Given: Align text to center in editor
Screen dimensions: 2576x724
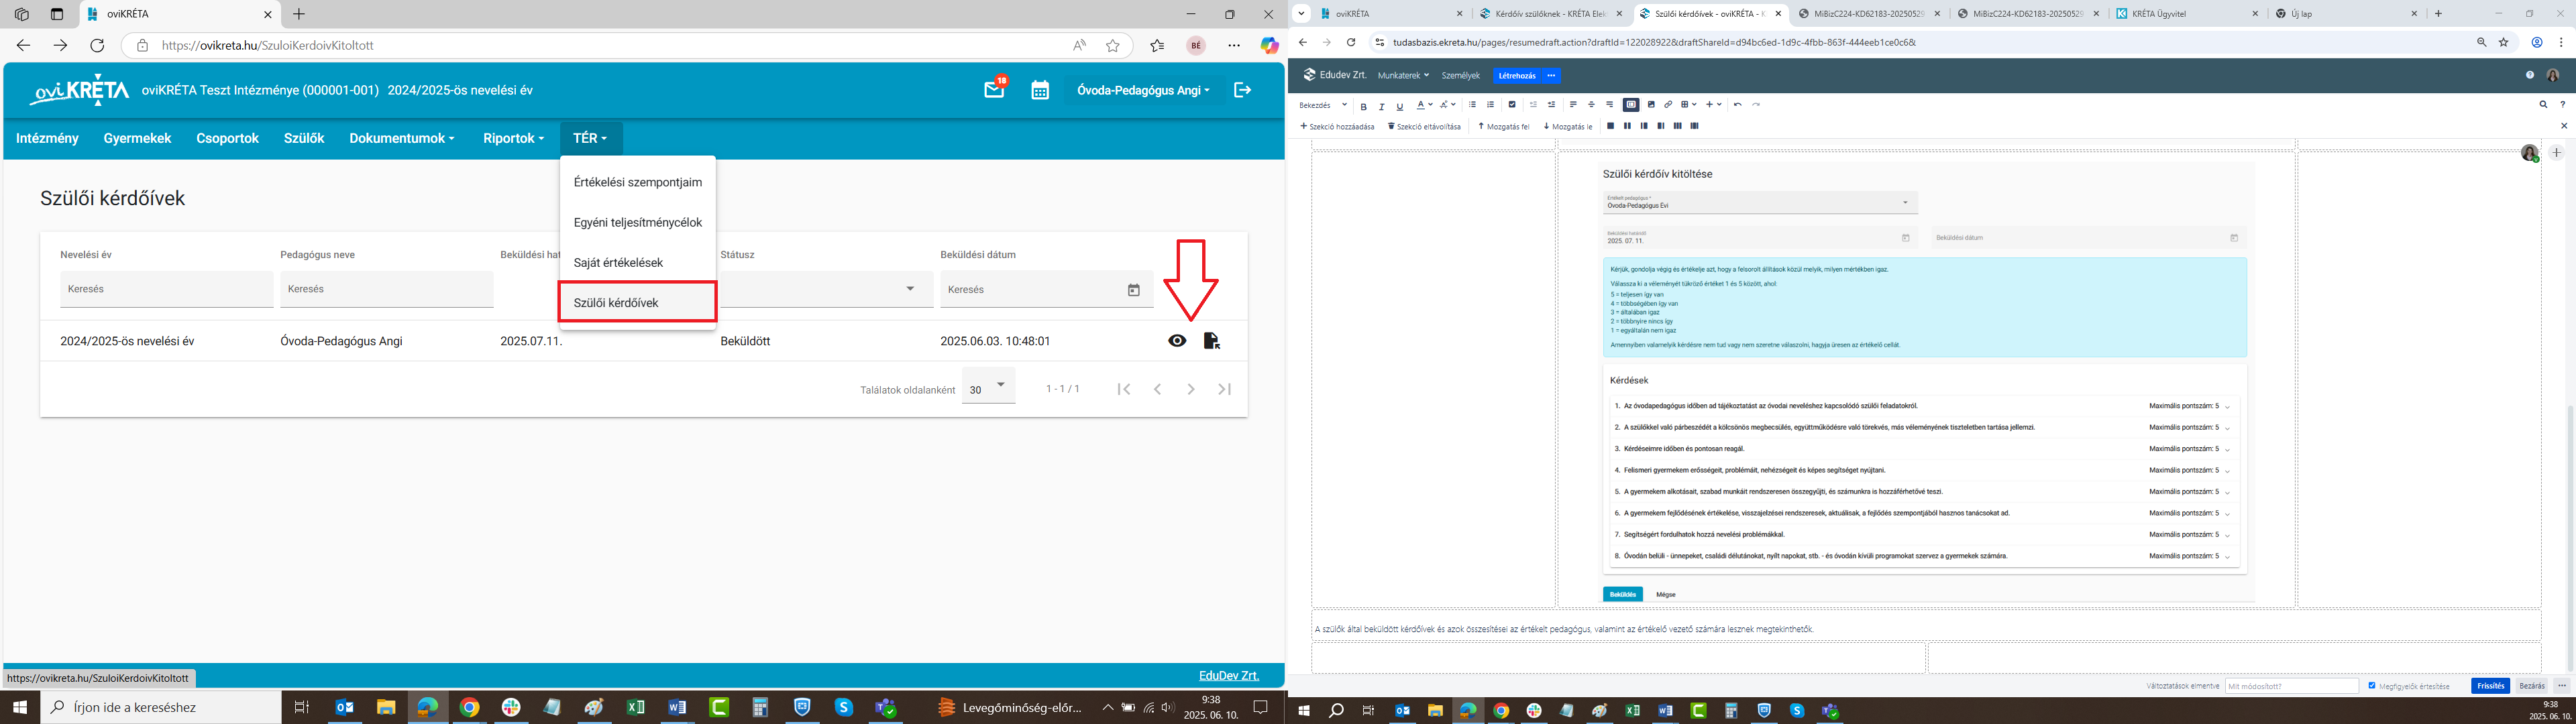Looking at the screenshot, I should click(x=1592, y=105).
